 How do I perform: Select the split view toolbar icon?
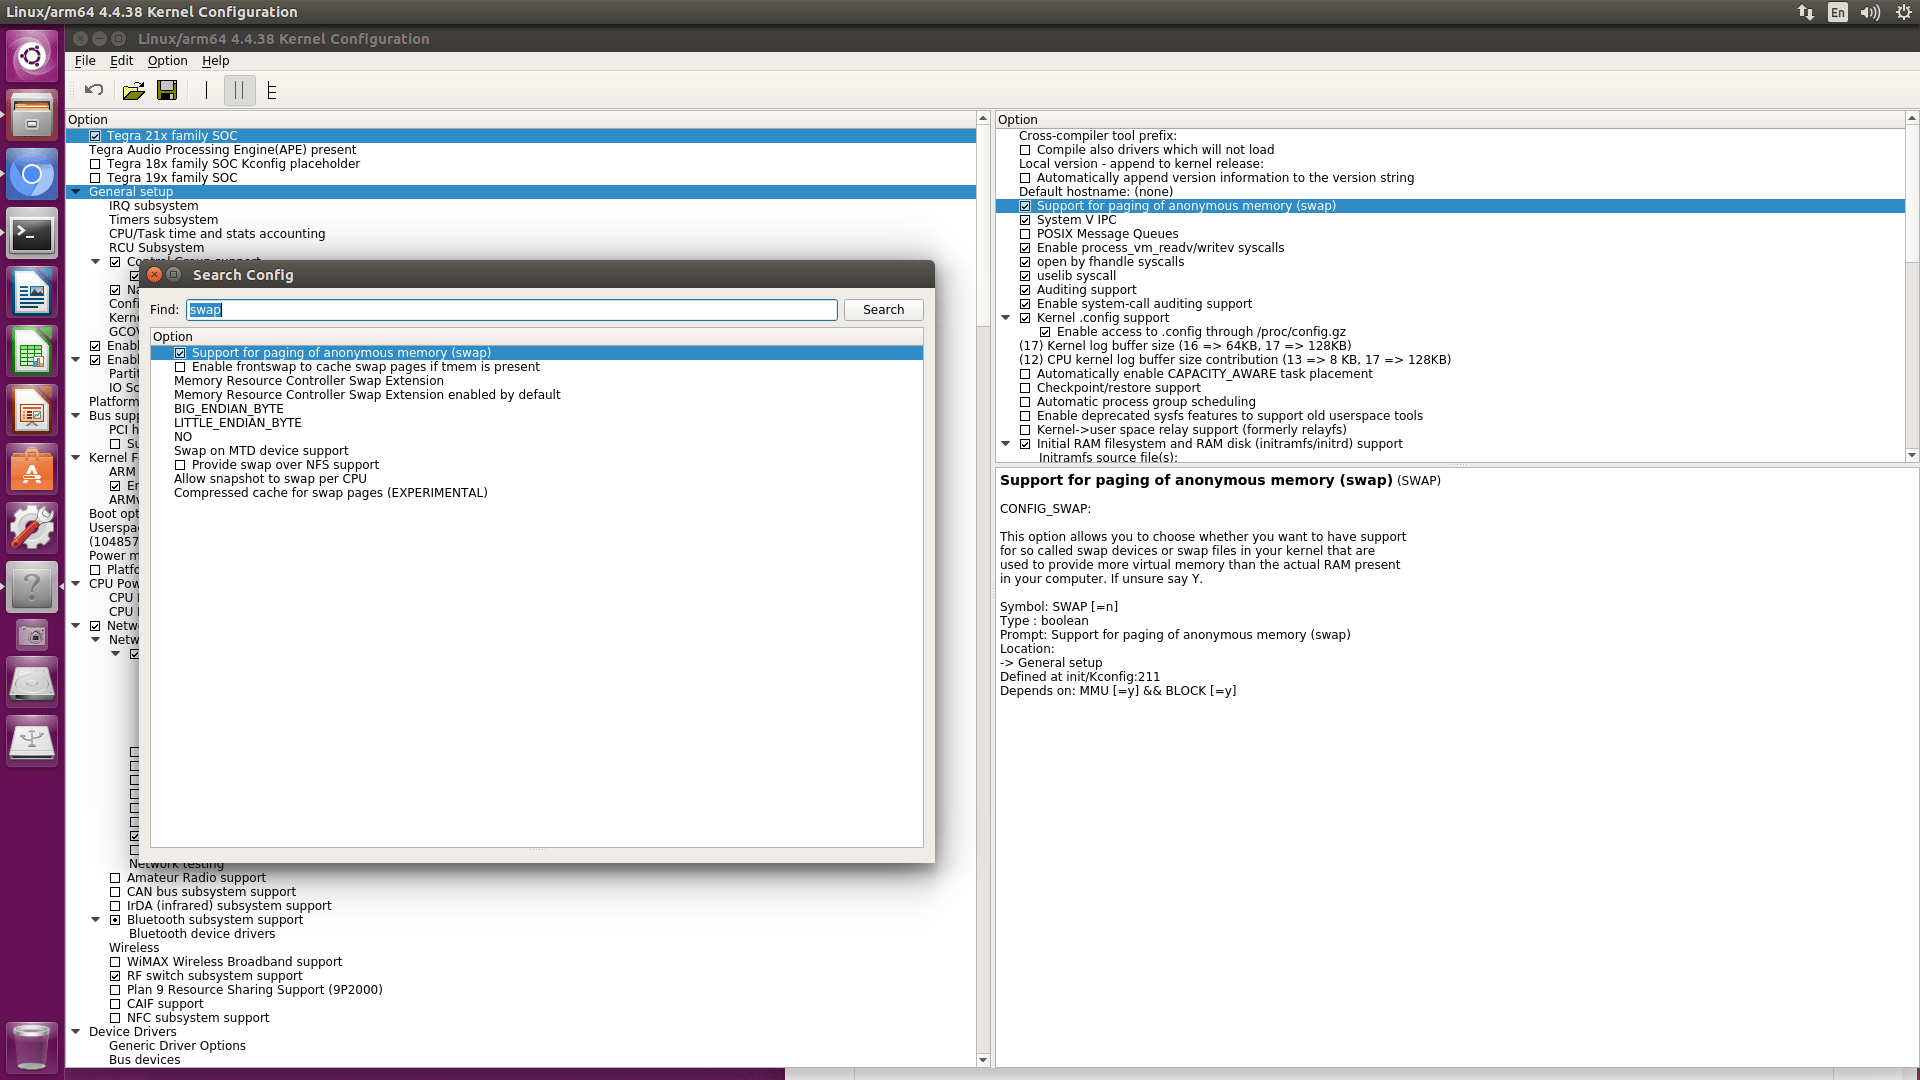(x=239, y=91)
